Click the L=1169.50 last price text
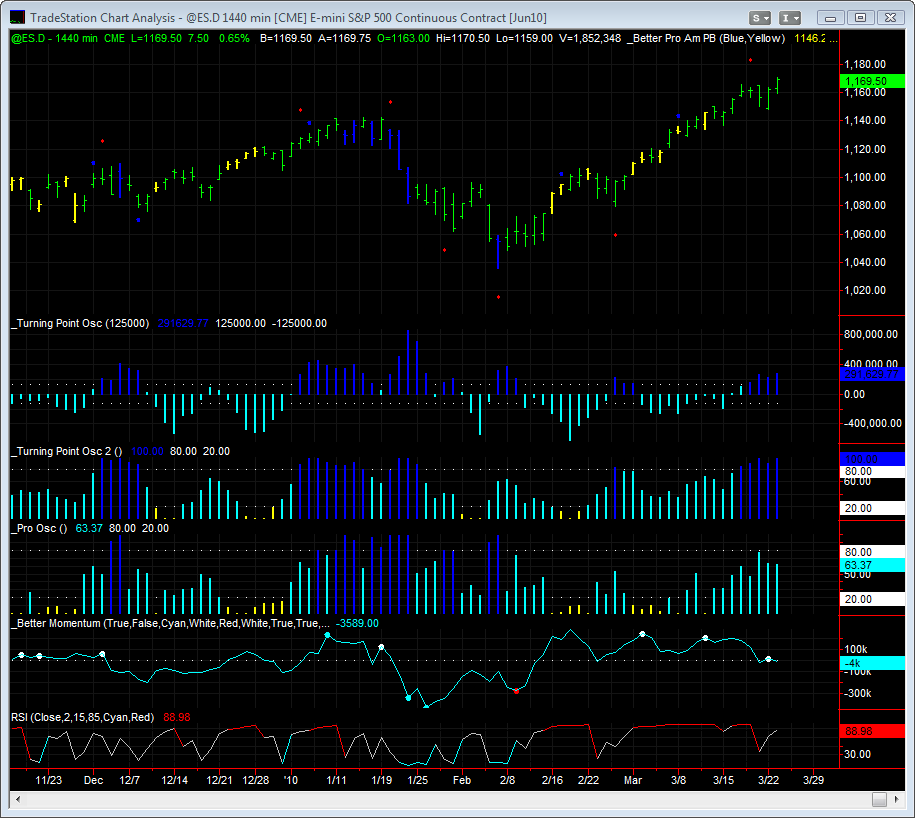Image resolution: width=915 pixels, height=818 pixels. point(156,39)
